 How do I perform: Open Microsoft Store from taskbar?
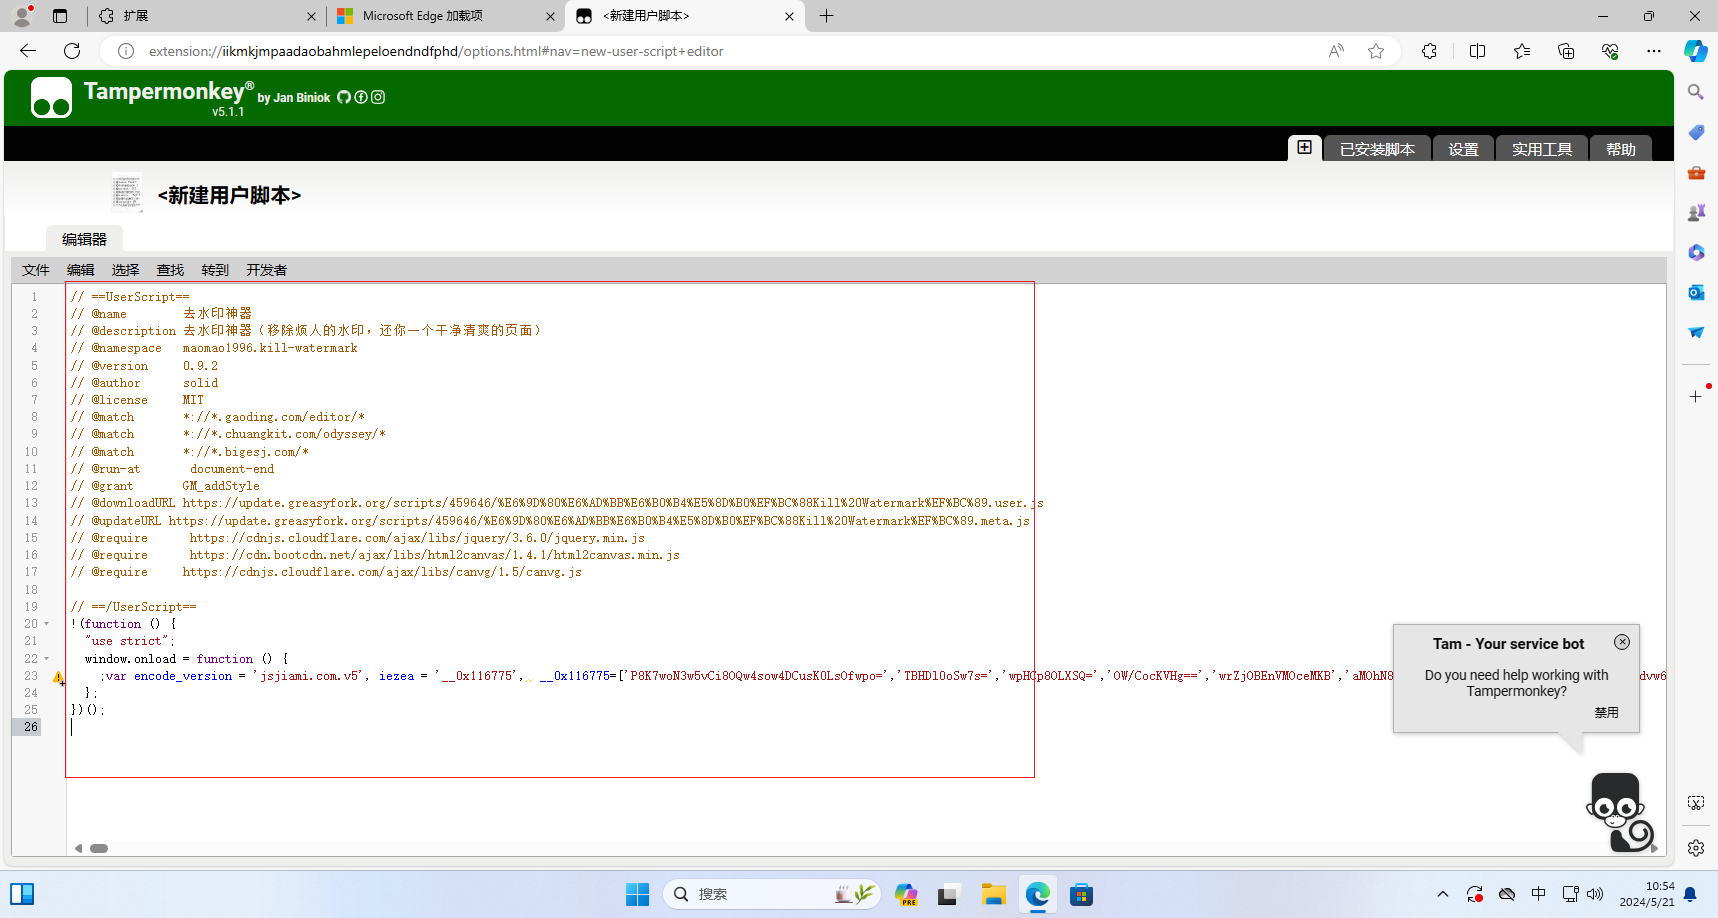[1081, 894]
